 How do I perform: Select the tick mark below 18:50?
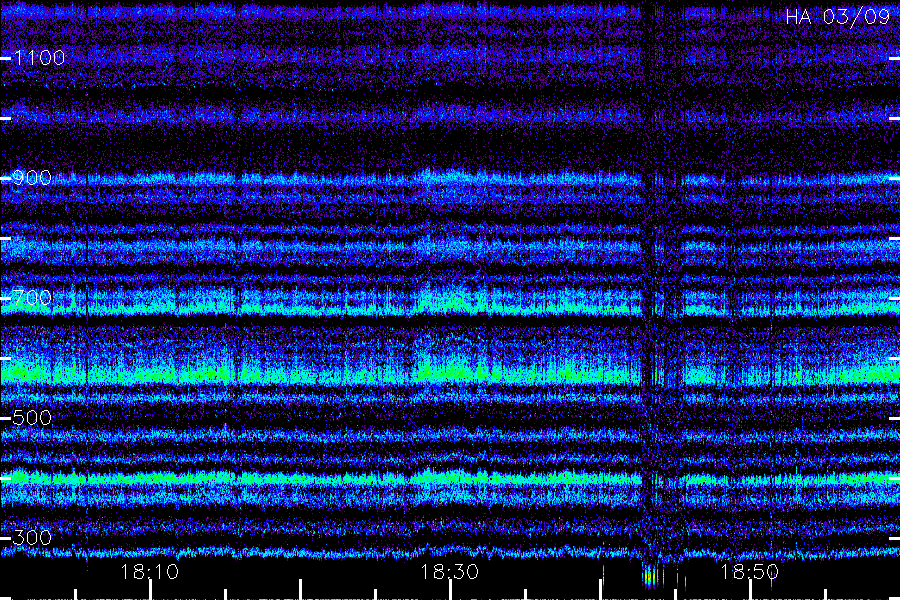coord(750,590)
